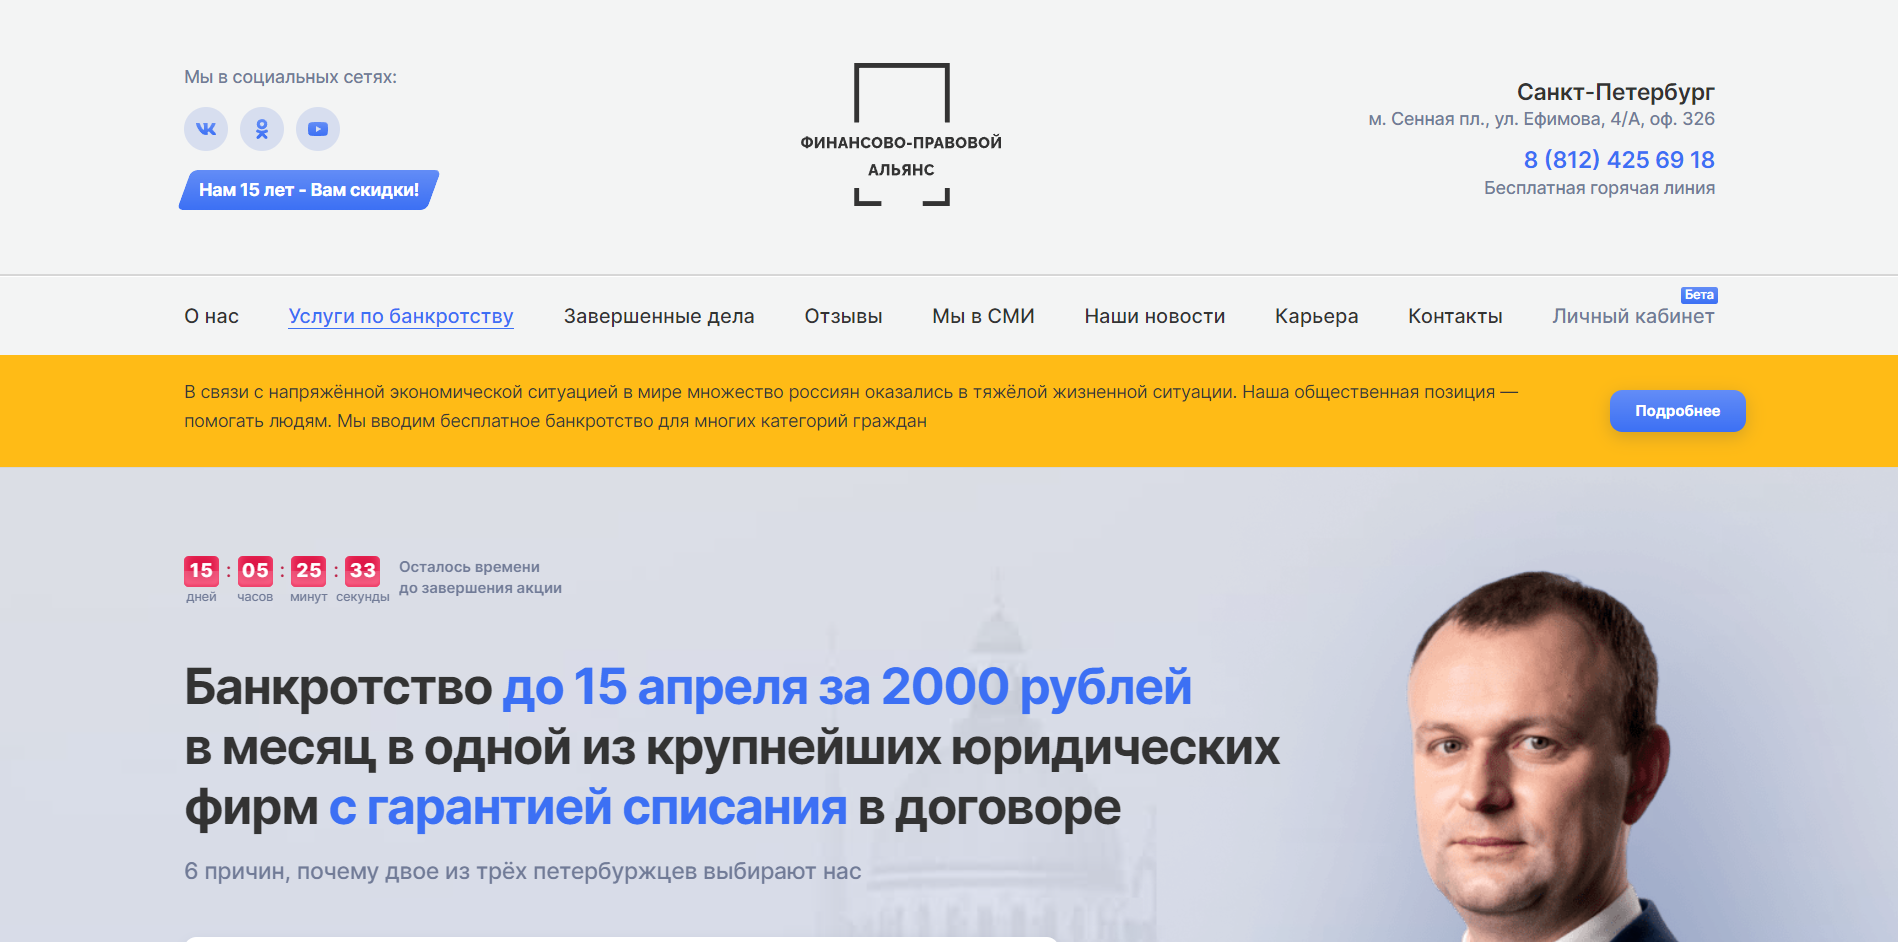Click the Финансово-правовой альянс logo

[901, 135]
